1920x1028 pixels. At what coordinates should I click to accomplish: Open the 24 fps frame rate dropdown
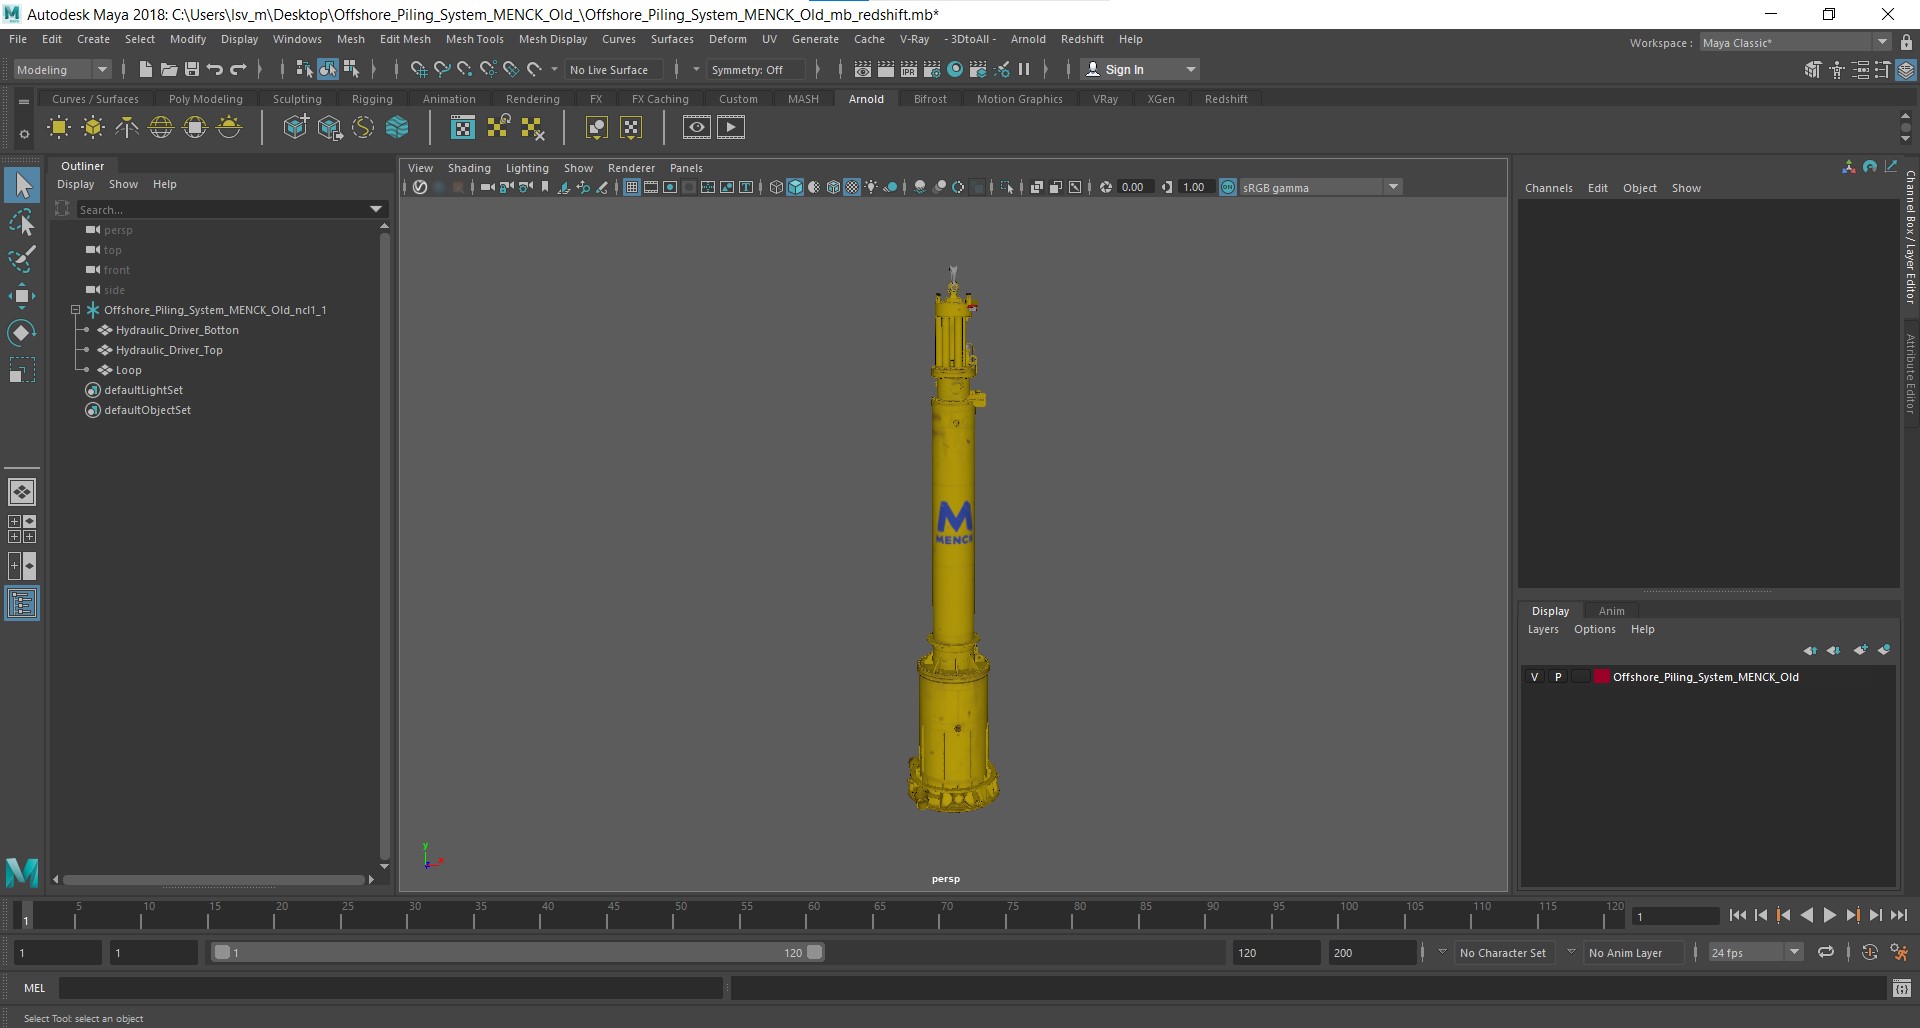coord(1755,952)
